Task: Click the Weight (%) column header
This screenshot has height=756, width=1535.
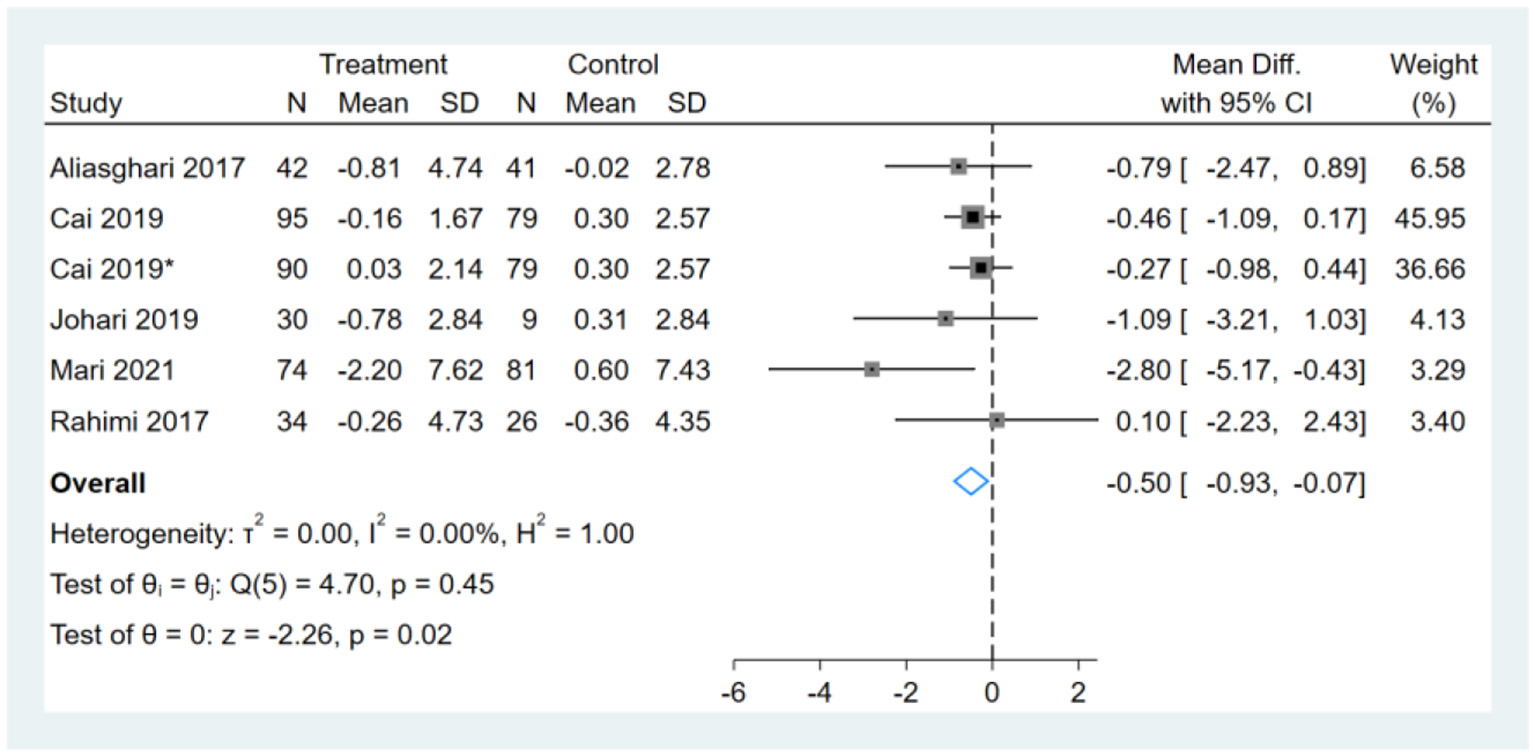Action: click(1433, 84)
